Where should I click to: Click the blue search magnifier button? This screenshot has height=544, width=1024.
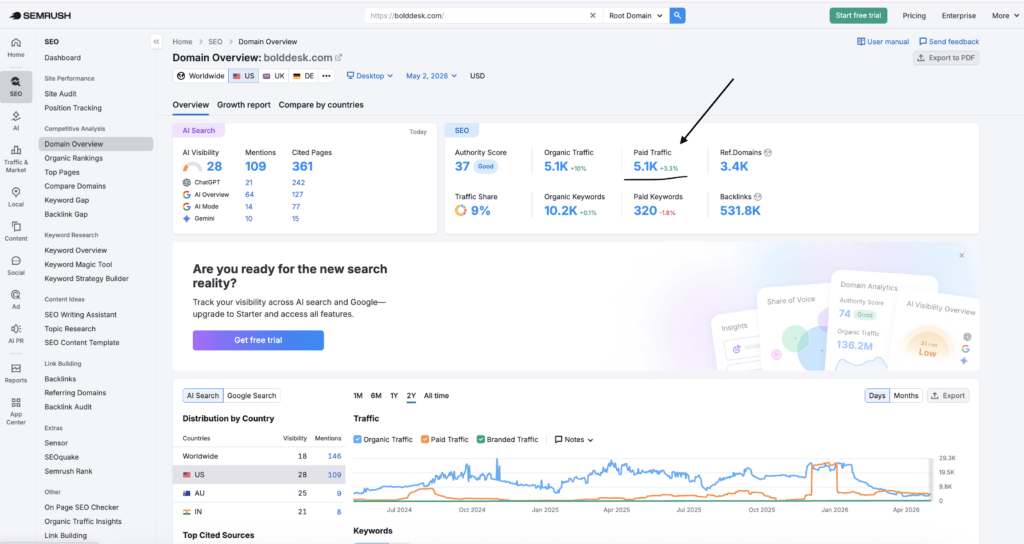677,16
